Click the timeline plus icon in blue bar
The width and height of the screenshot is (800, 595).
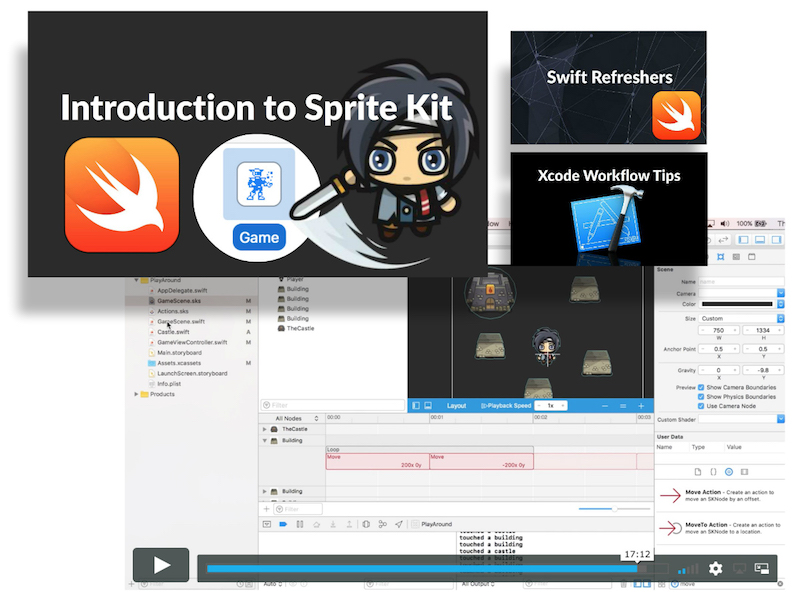(x=641, y=406)
